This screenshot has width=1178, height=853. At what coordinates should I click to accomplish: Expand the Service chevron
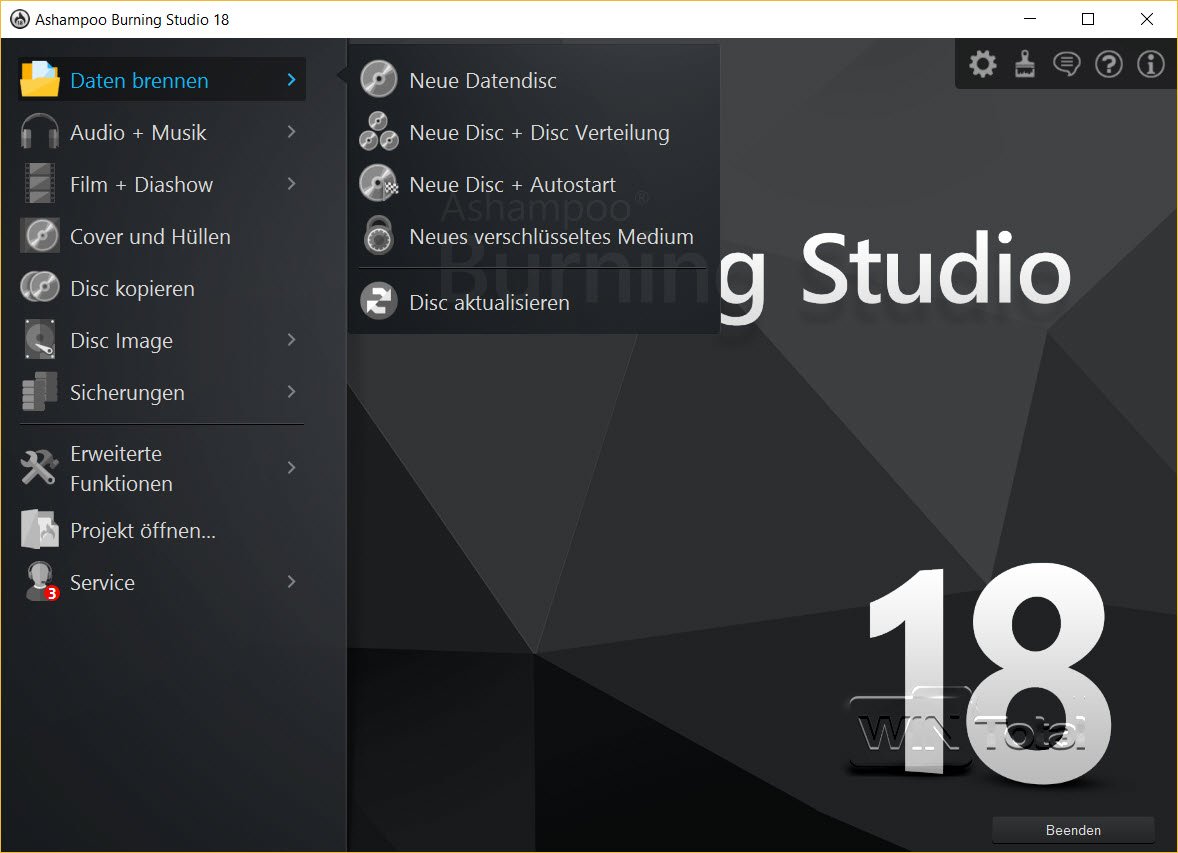pyautogui.click(x=291, y=582)
